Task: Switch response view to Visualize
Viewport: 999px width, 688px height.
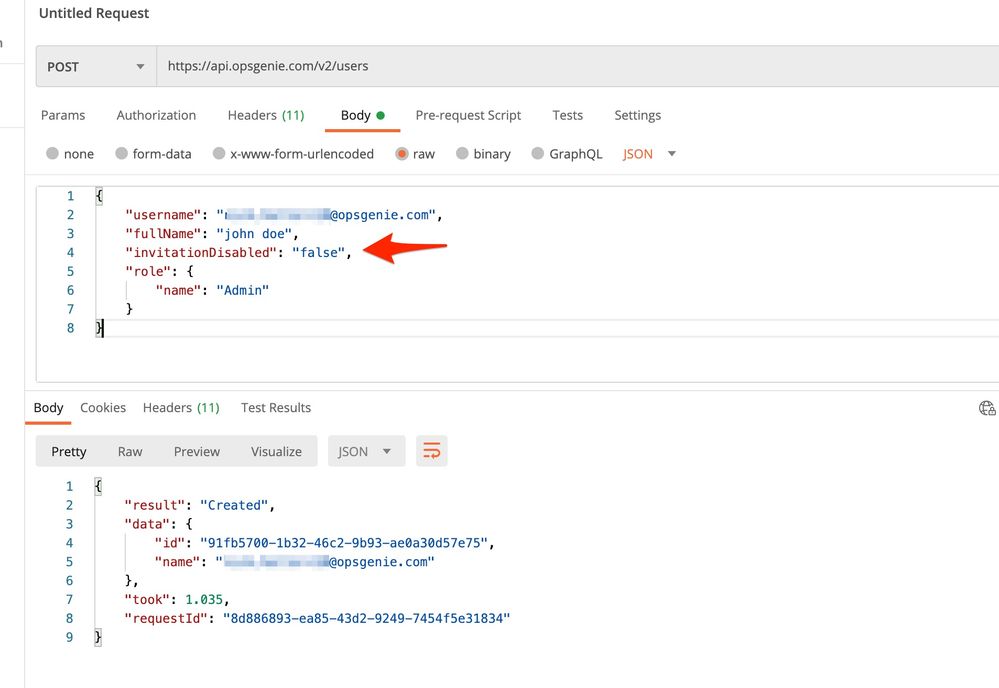Action: 277,451
